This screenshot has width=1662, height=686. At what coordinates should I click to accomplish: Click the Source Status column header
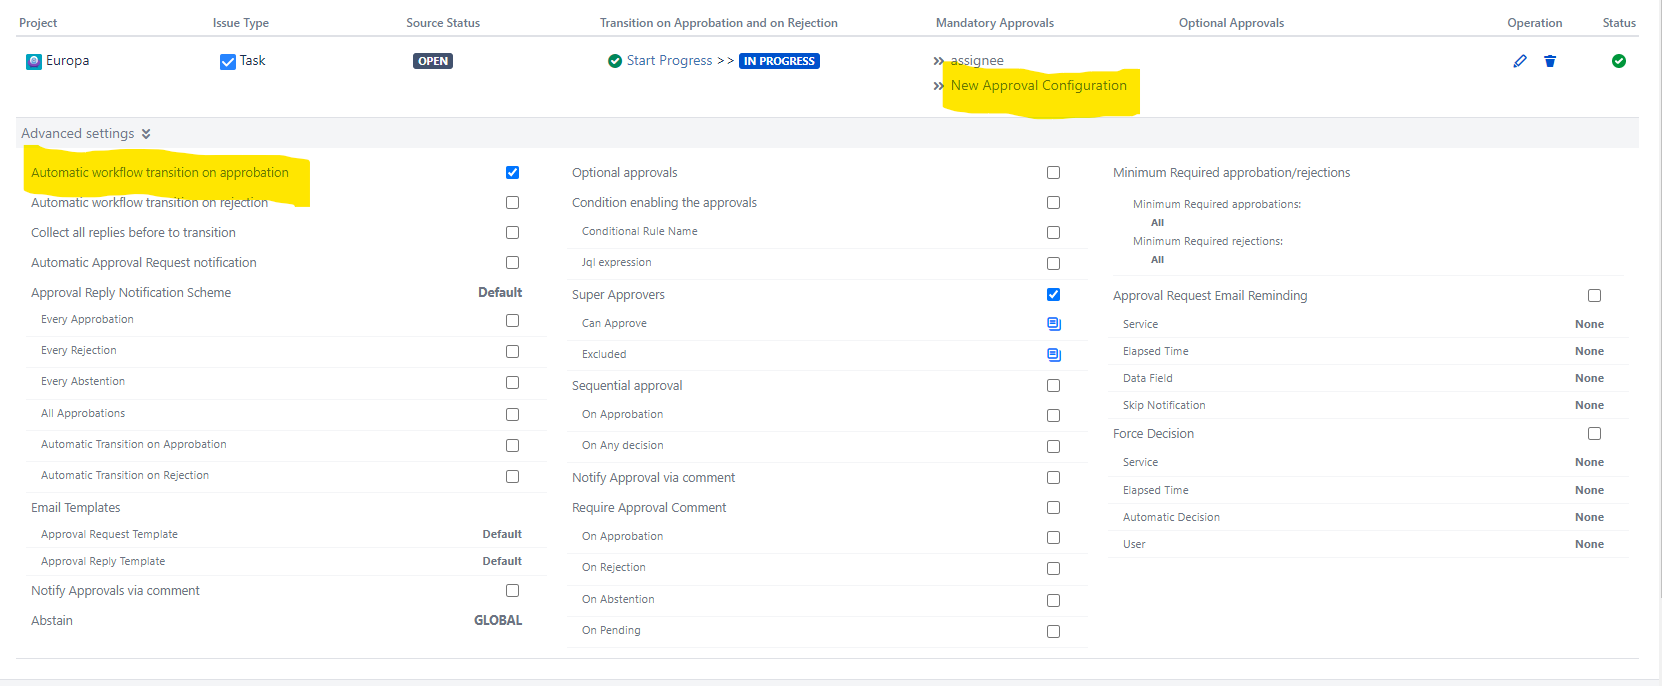pyautogui.click(x=442, y=23)
